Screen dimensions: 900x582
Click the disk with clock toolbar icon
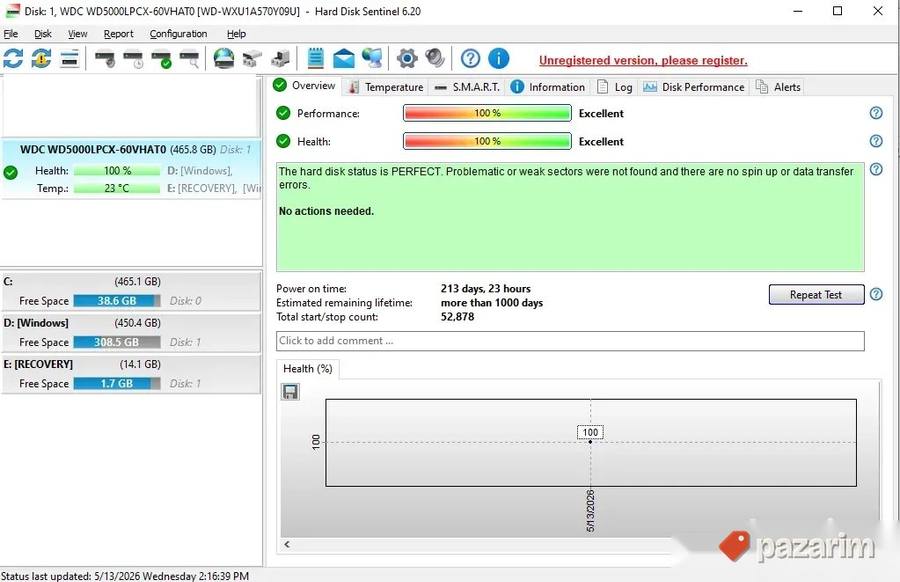tap(133, 59)
